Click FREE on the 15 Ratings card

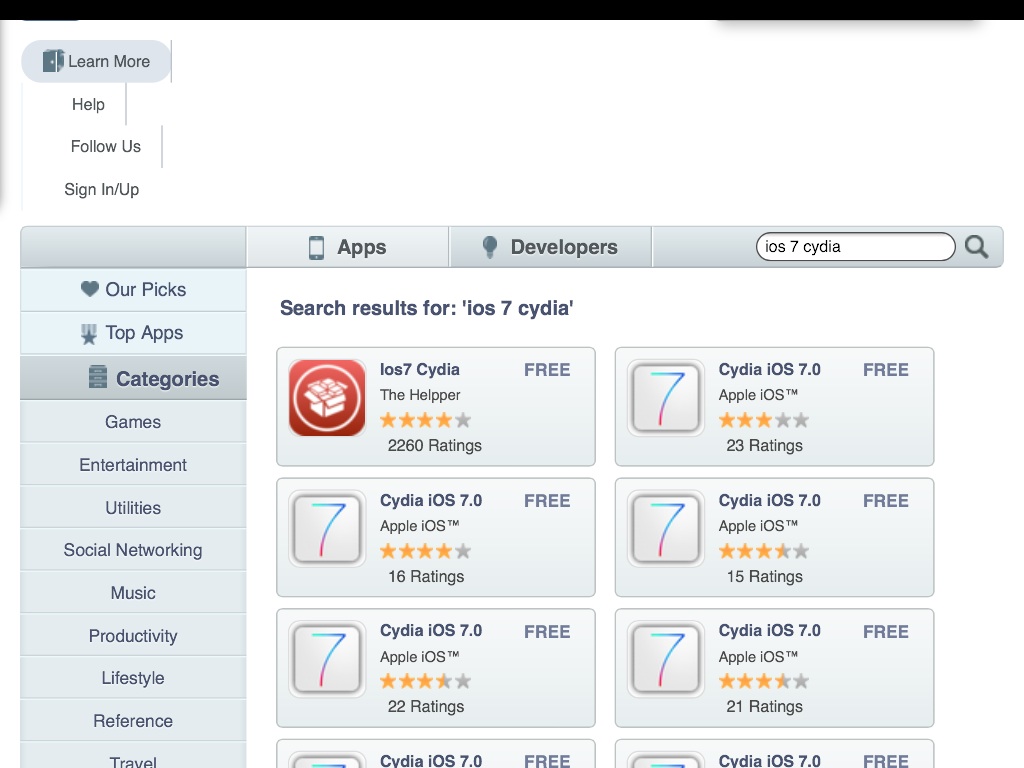[886, 501]
